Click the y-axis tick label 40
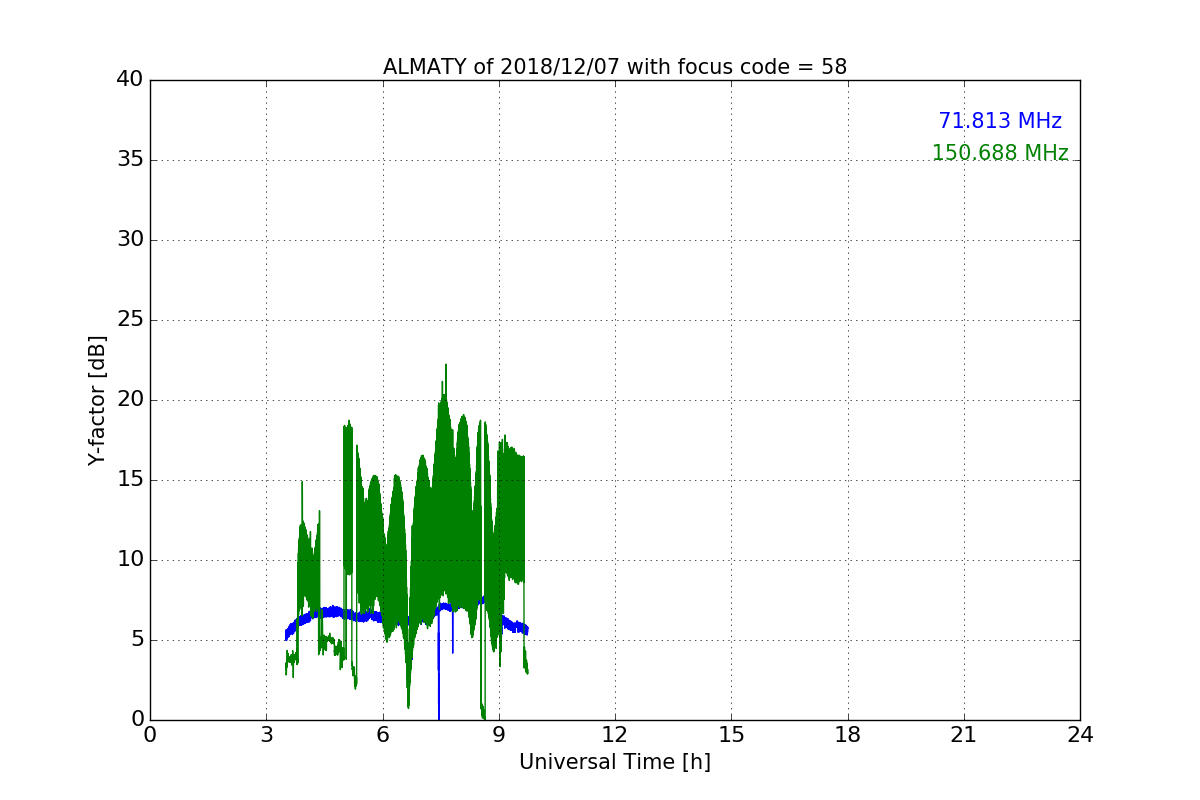The height and width of the screenshot is (800, 1200). coord(130,80)
